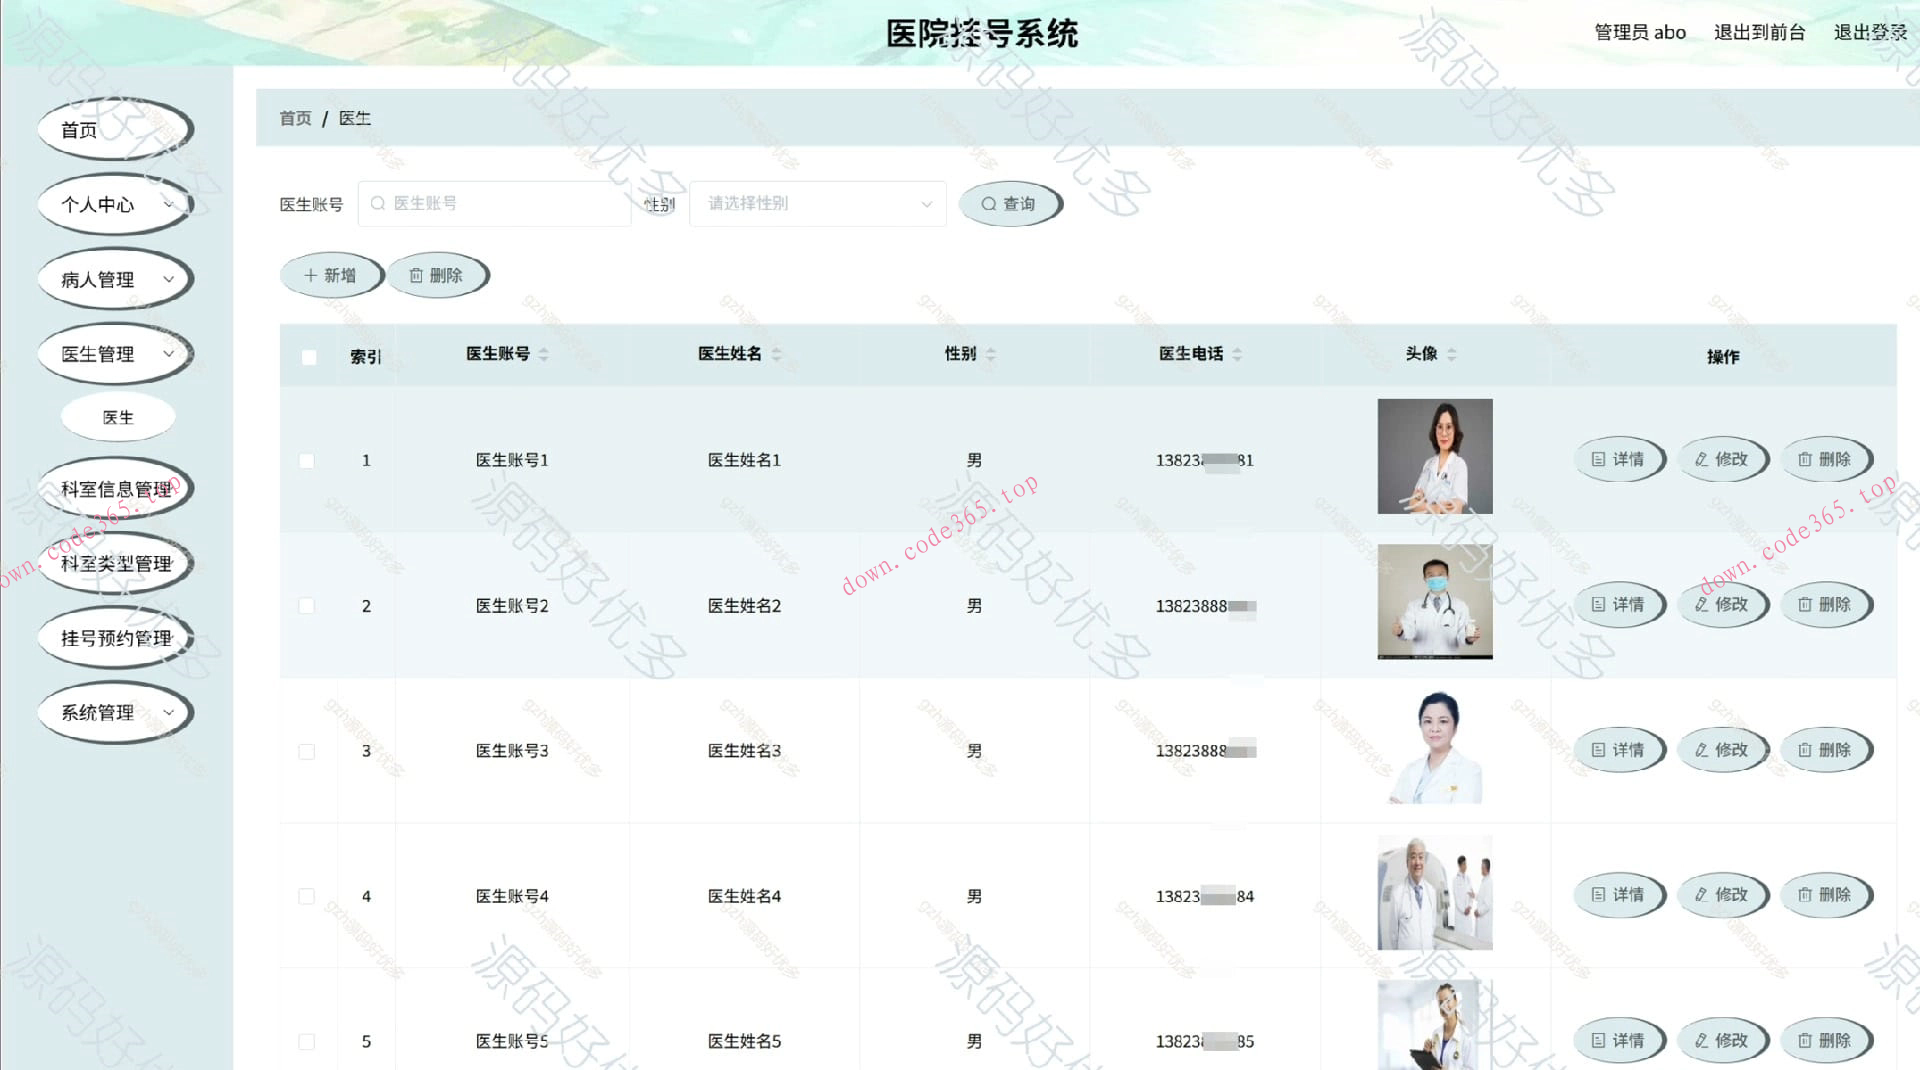Sort the table by 性别 column arrows
1920x1070 pixels.
pos(990,354)
